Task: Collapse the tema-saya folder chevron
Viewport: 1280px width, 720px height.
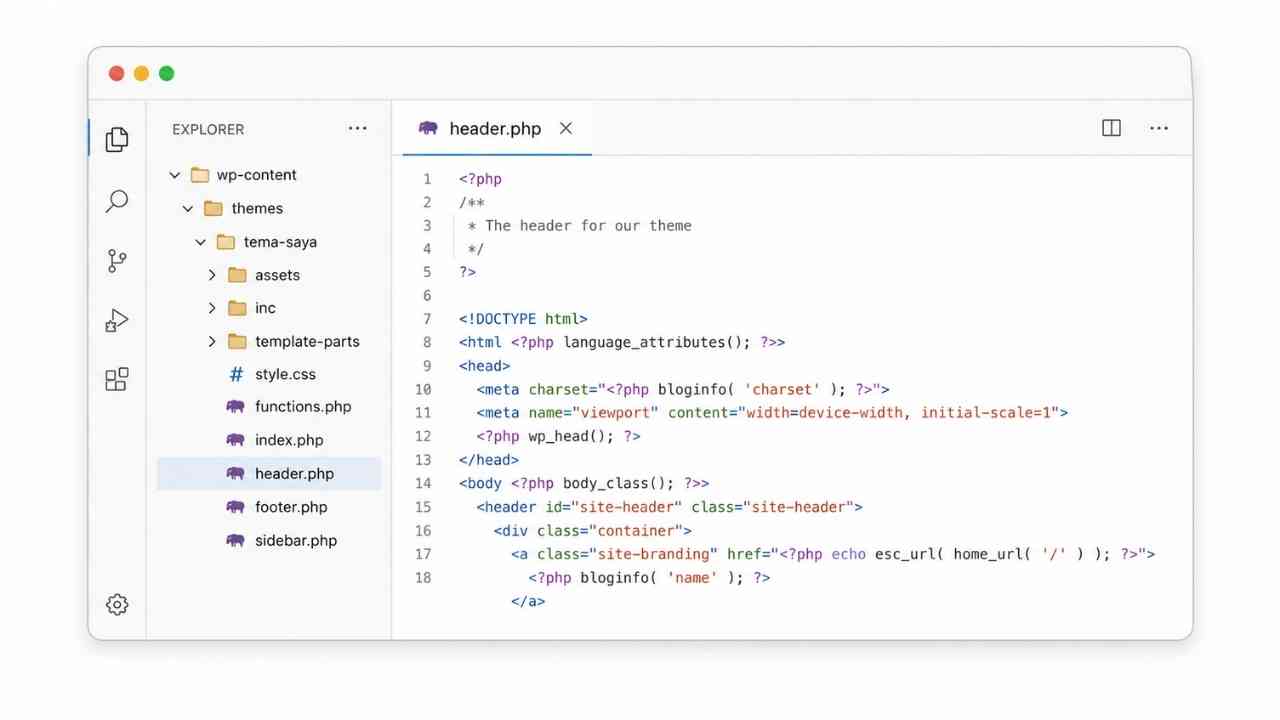Action: pyautogui.click(x=201, y=242)
